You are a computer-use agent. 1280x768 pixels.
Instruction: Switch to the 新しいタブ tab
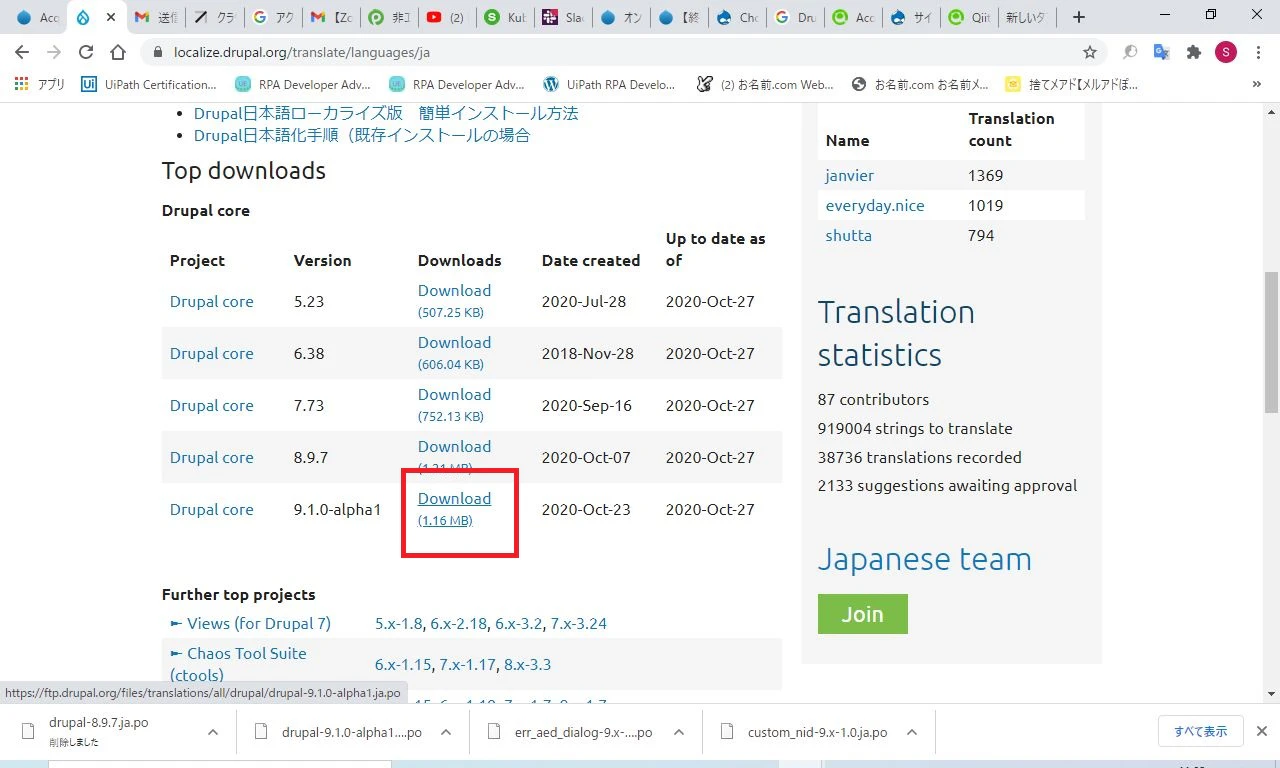coord(1026,17)
